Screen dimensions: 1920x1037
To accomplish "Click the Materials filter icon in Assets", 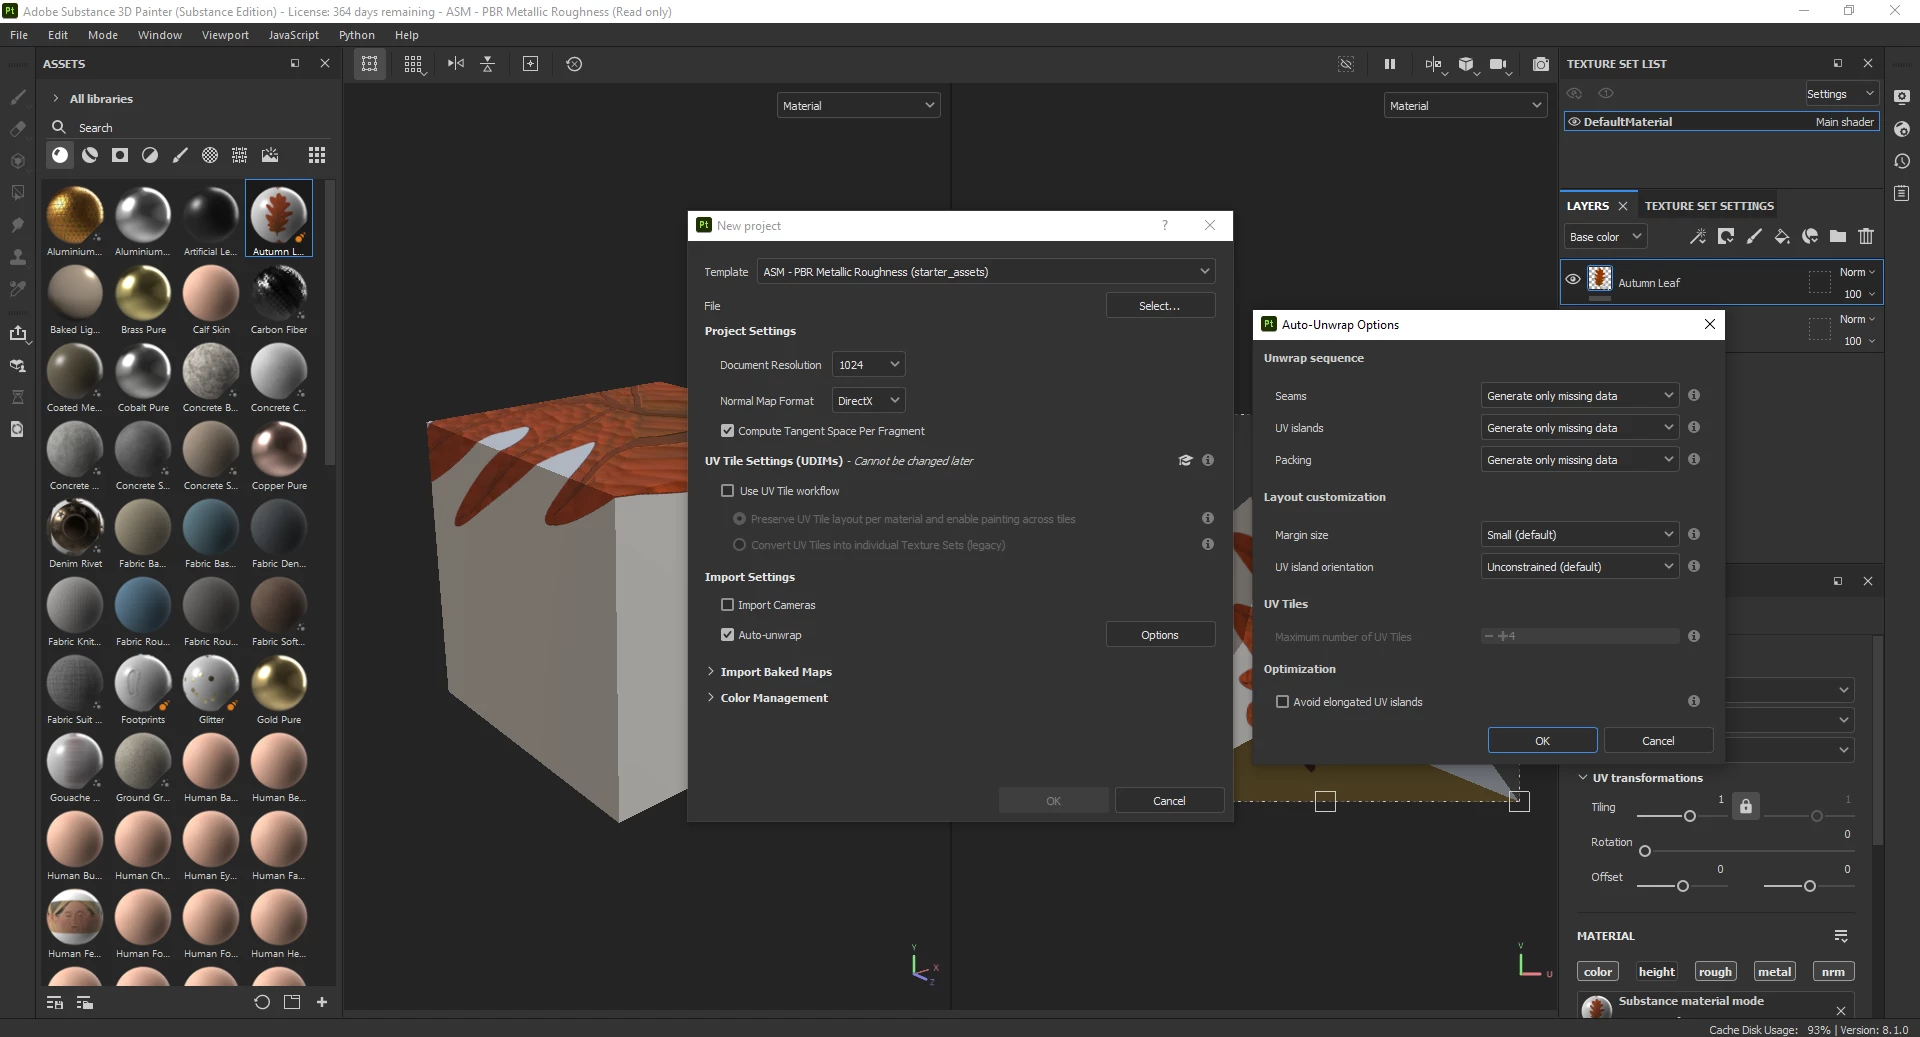I will 60,155.
